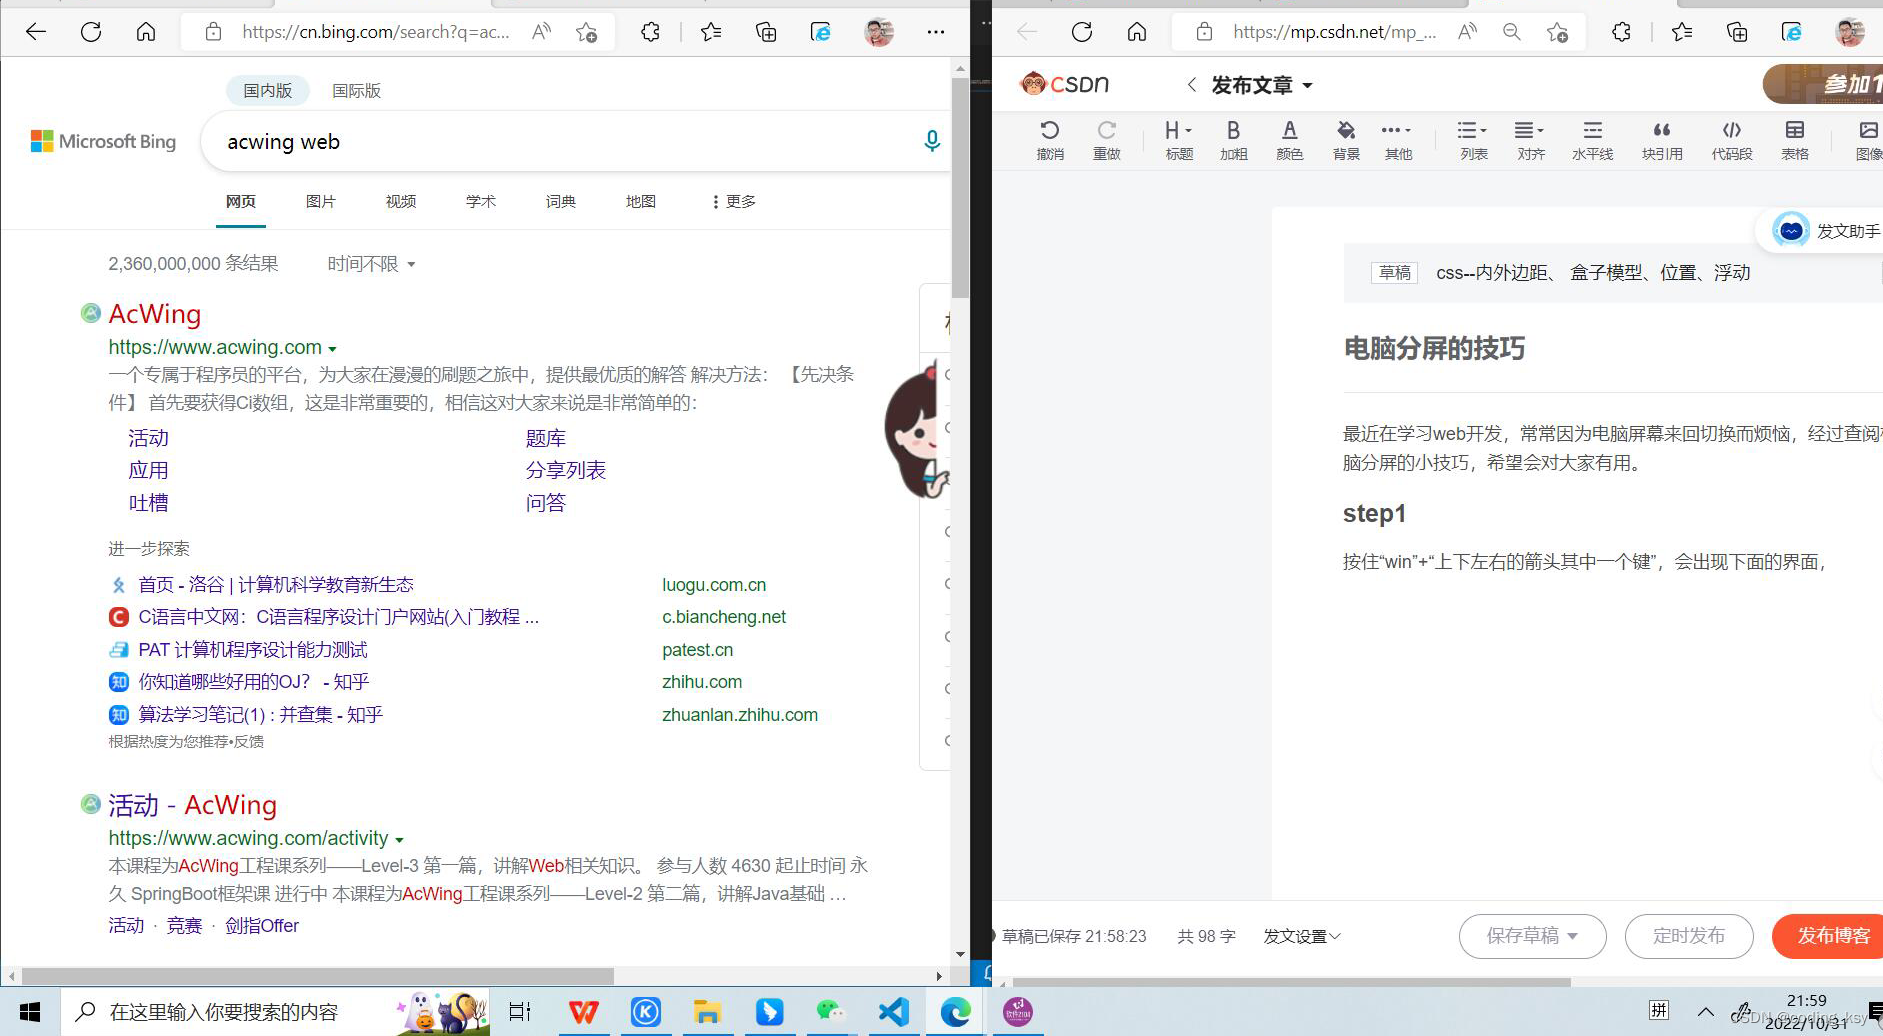Insert a horizontal line in CSDN editor

pos(1592,140)
